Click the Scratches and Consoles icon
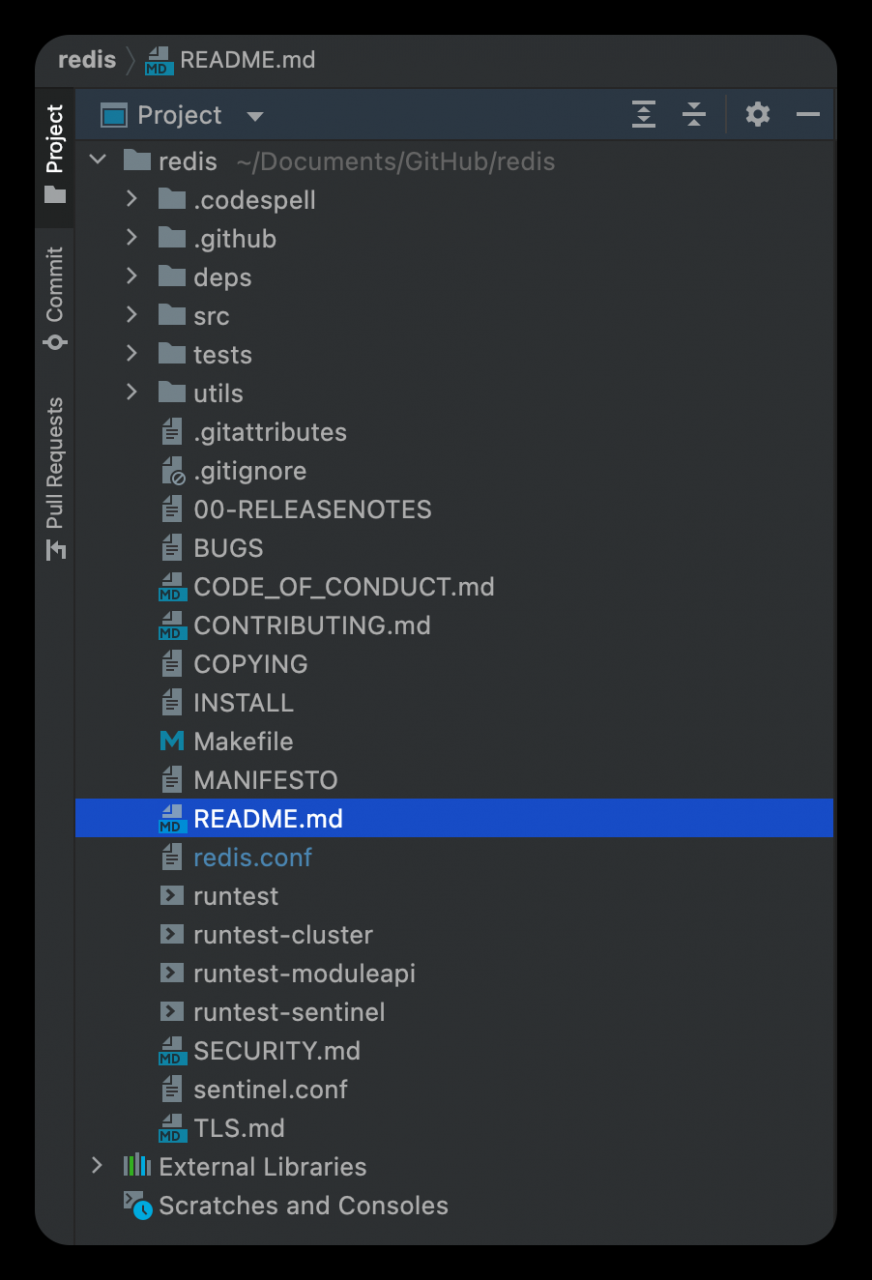The image size is (872, 1280). (138, 1205)
